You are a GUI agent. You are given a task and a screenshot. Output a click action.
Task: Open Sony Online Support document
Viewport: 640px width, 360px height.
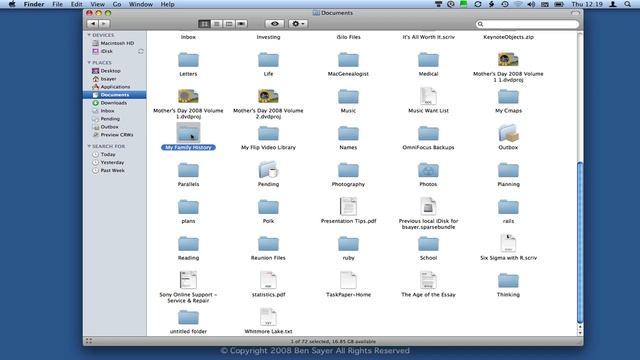(188, 280)
